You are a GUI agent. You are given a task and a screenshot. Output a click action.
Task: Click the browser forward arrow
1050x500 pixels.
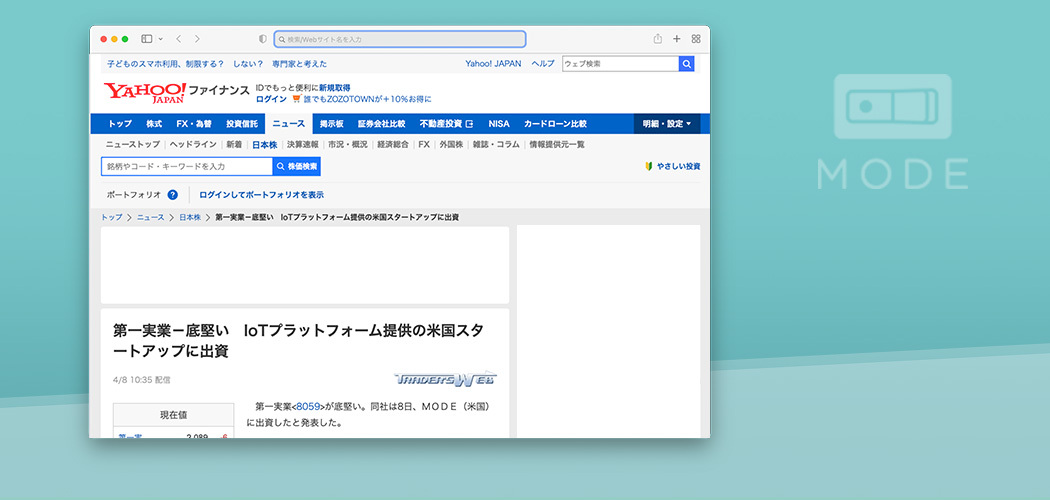click(x=197, y=39)
